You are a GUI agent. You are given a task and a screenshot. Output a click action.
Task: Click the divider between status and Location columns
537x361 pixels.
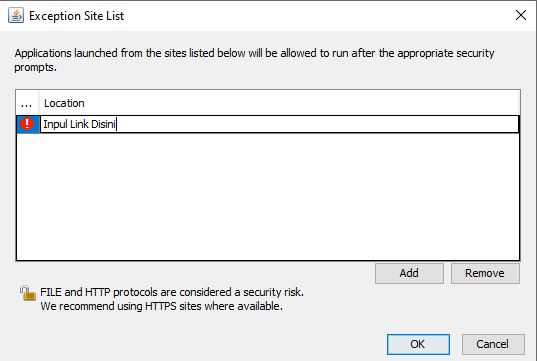(x=39, y=103)
